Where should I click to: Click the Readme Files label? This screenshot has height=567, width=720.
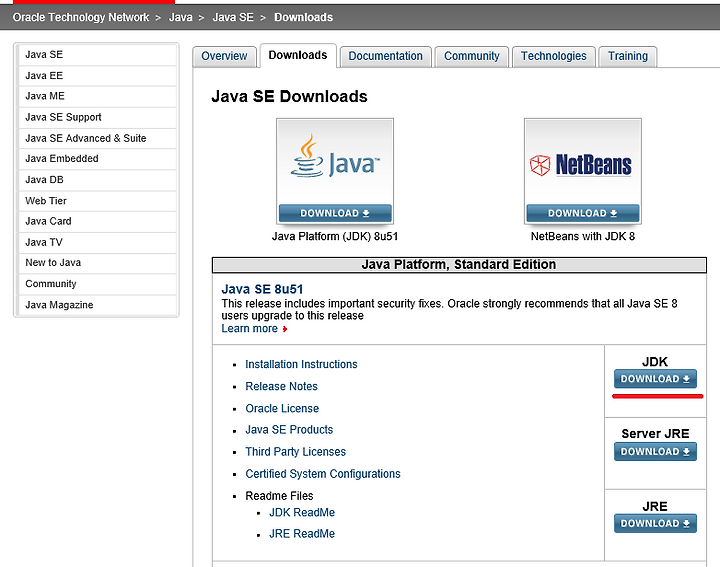click(x=279, y=496)
